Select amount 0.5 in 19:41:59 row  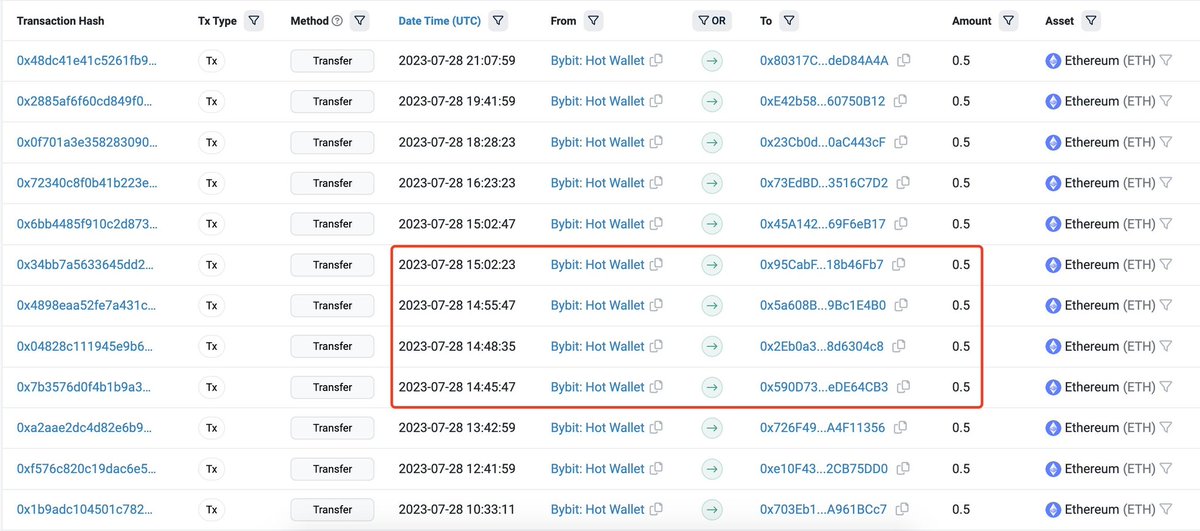pos(961,101)
